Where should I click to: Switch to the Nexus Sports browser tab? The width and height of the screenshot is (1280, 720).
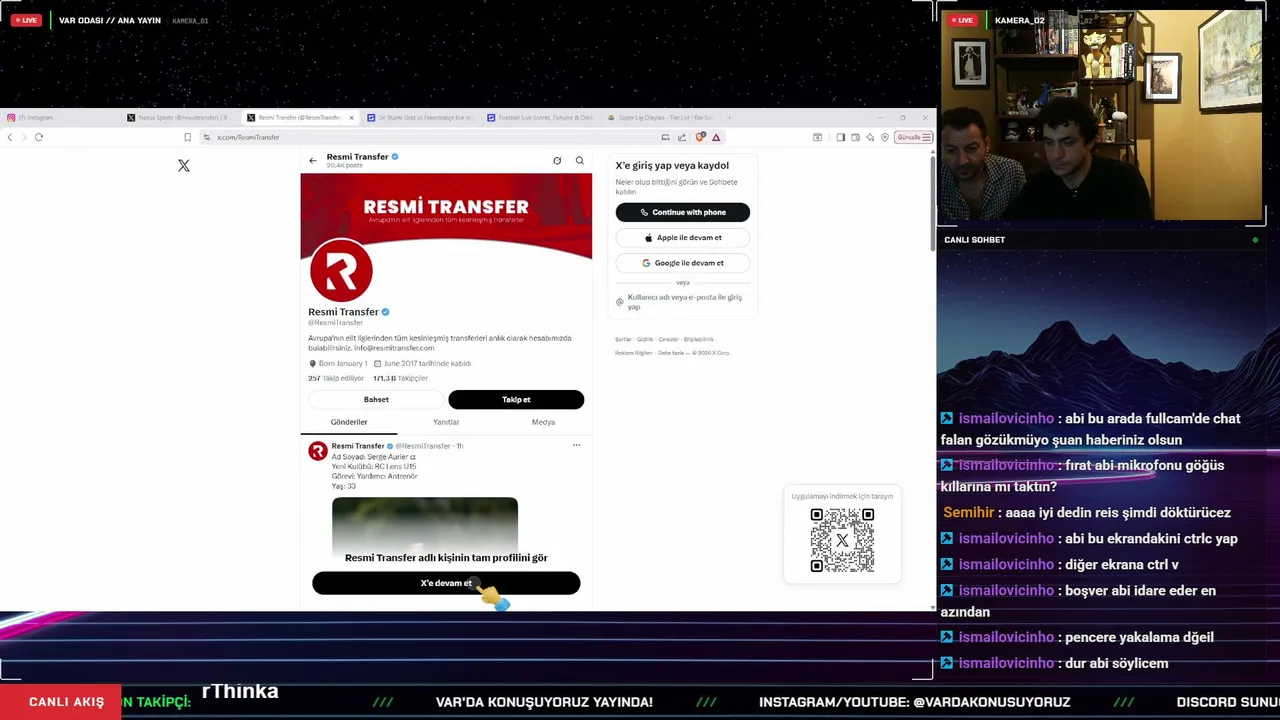tap(182, 118)
